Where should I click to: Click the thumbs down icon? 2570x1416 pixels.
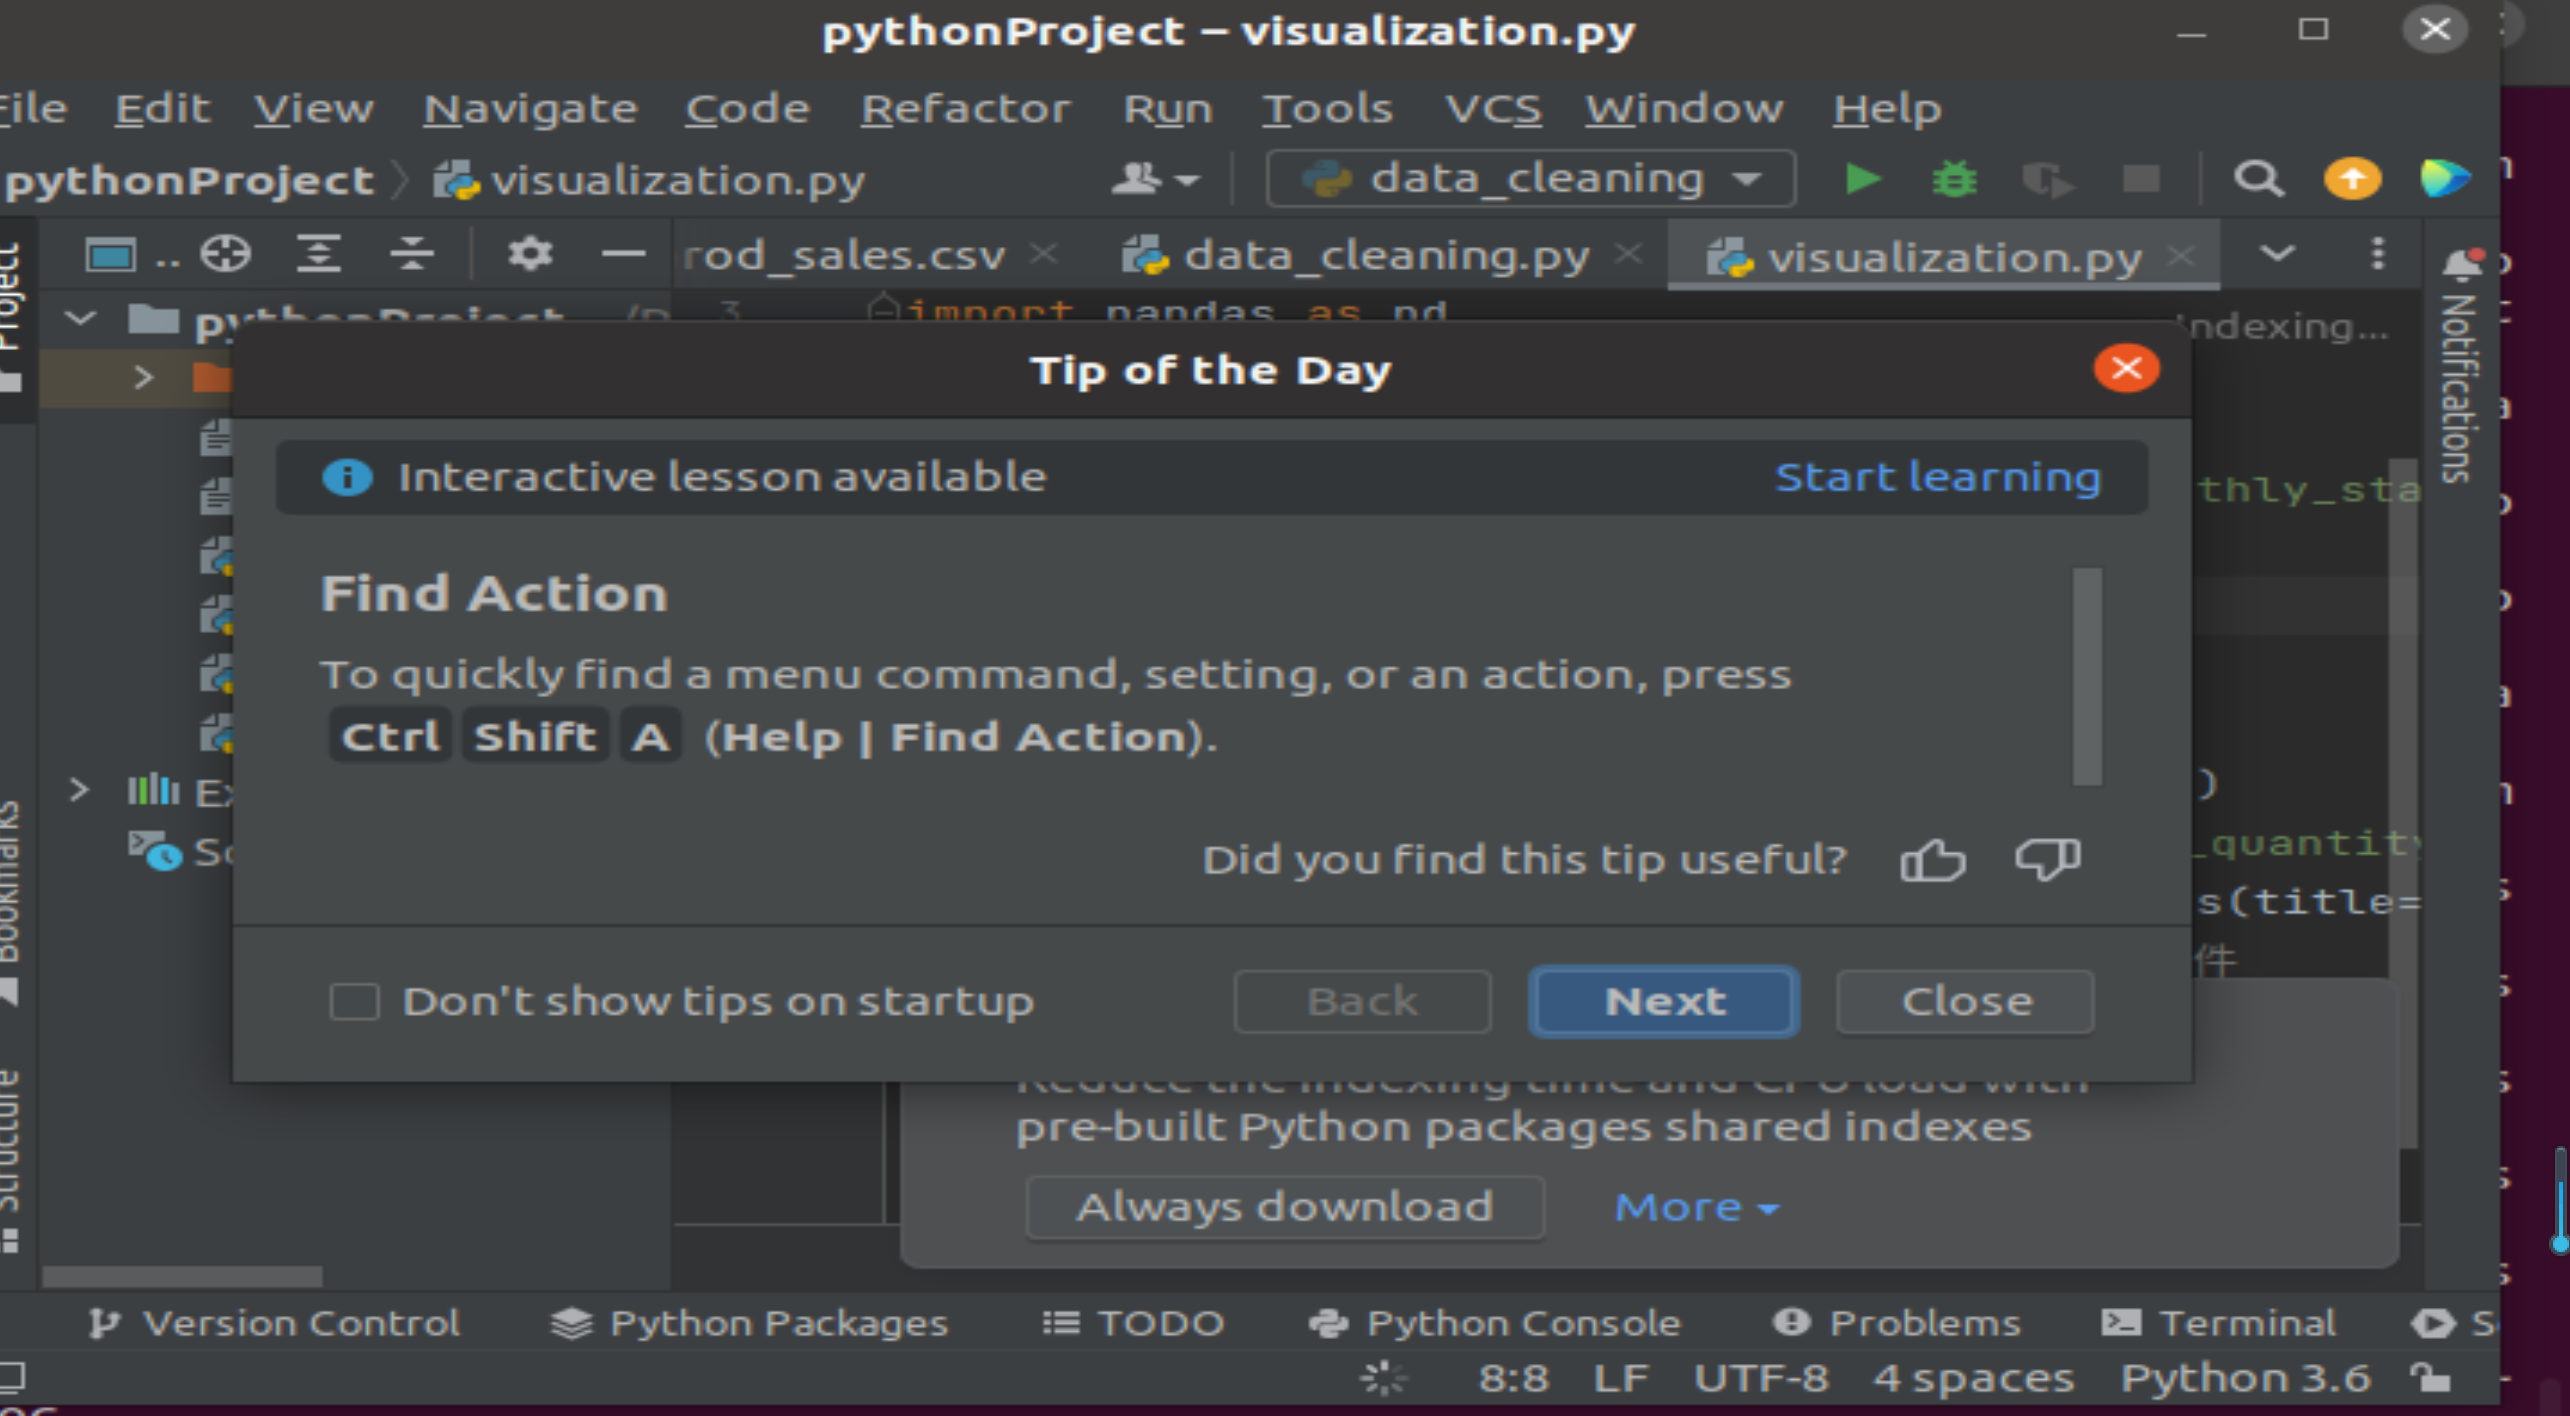[2047, 860]
